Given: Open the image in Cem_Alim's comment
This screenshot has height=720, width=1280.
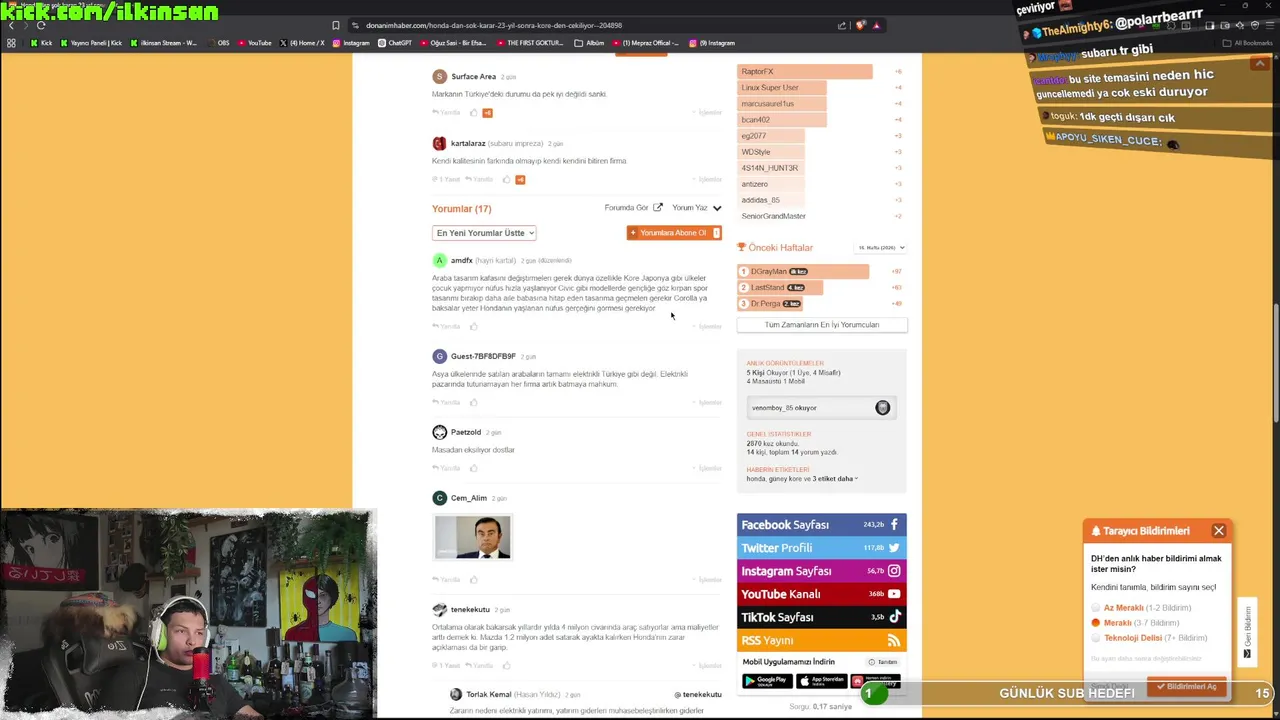Looking at the screenshot, I should coord(473,538).
